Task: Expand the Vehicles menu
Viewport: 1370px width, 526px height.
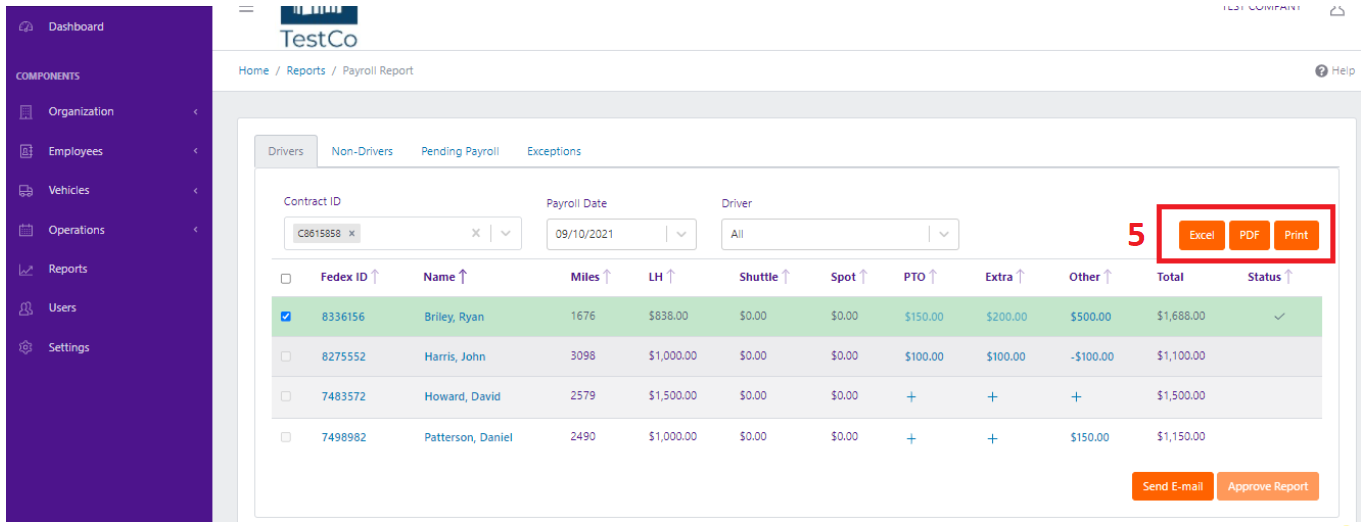Action: click(196, 190)
